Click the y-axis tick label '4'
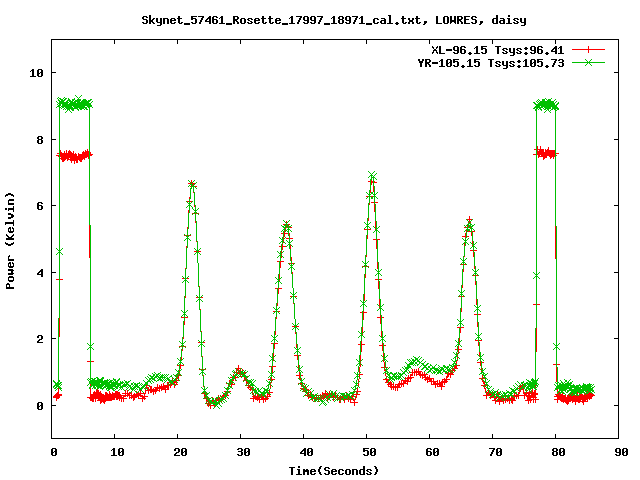 40,273
